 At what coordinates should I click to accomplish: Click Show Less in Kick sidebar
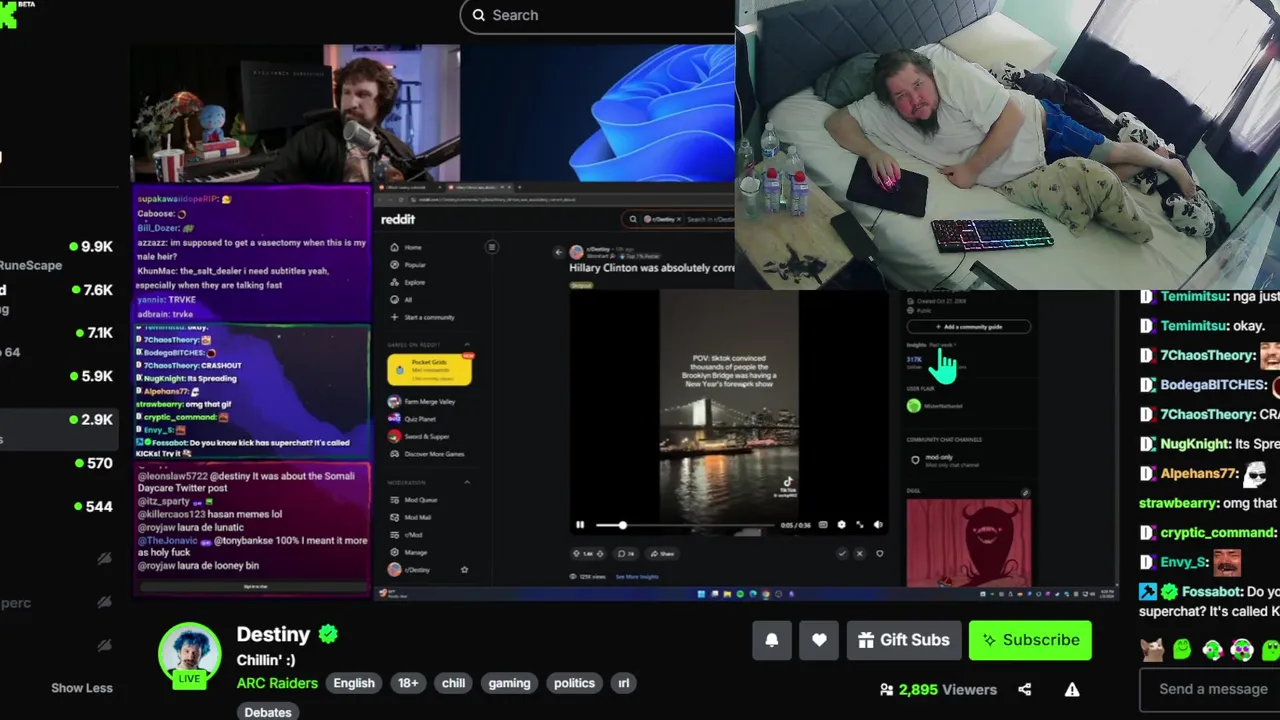pos(82,688)
